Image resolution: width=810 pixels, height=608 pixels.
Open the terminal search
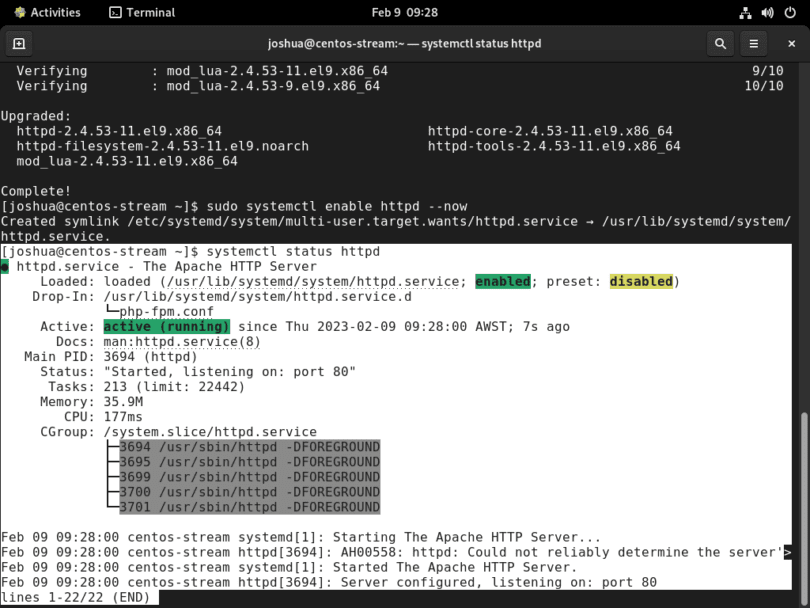pos(720,43)
